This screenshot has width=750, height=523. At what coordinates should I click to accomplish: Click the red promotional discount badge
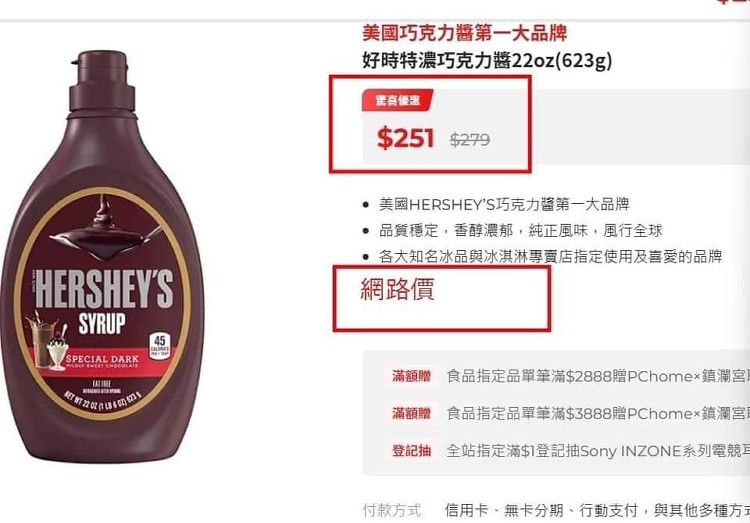tap(397, 100)
